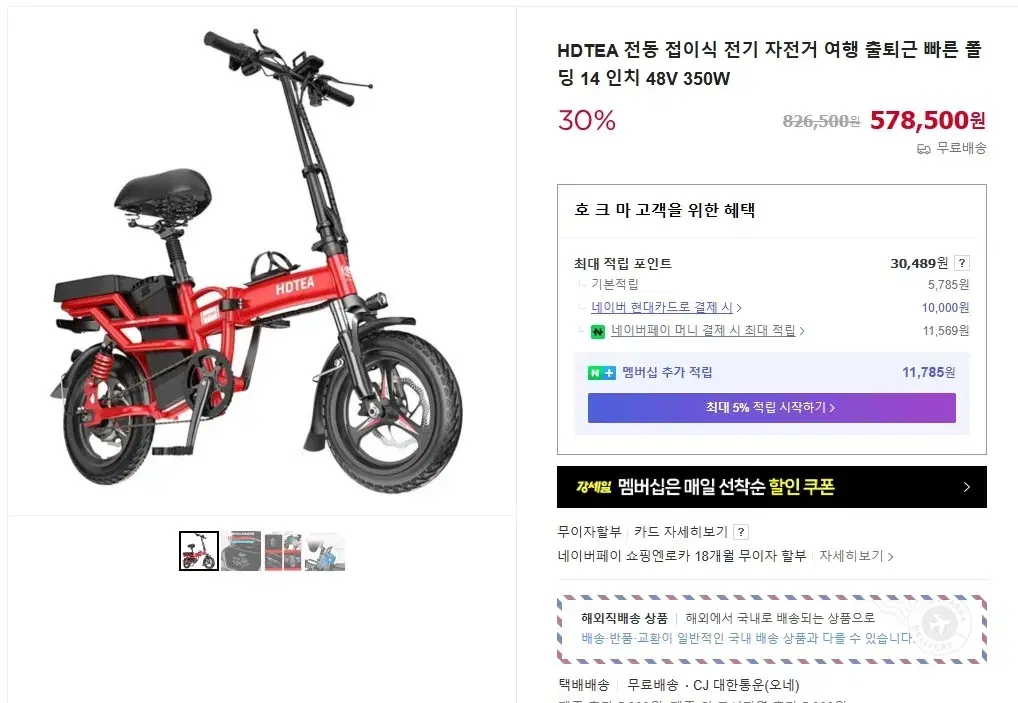
Task: Click the 강세일 logo on the black banner
Action: 593,487
